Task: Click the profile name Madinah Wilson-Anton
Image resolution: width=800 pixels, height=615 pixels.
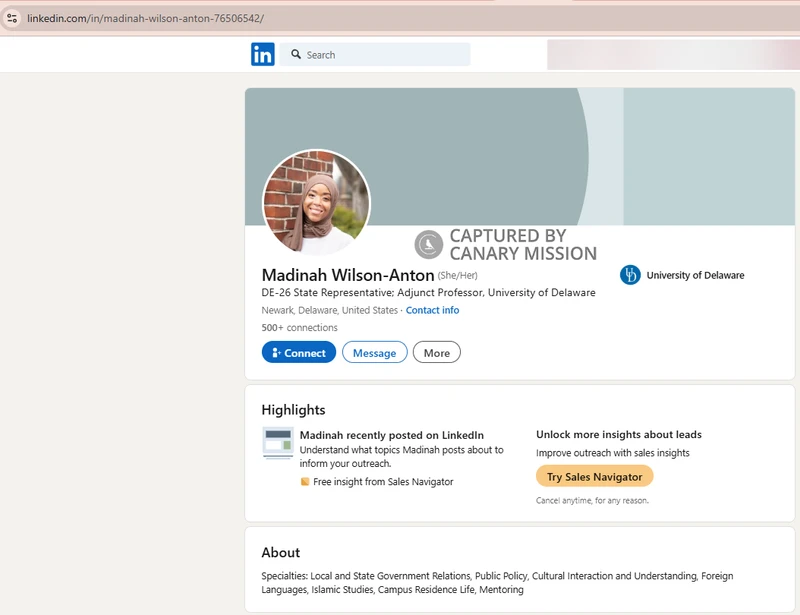Action: pos(348,275)
